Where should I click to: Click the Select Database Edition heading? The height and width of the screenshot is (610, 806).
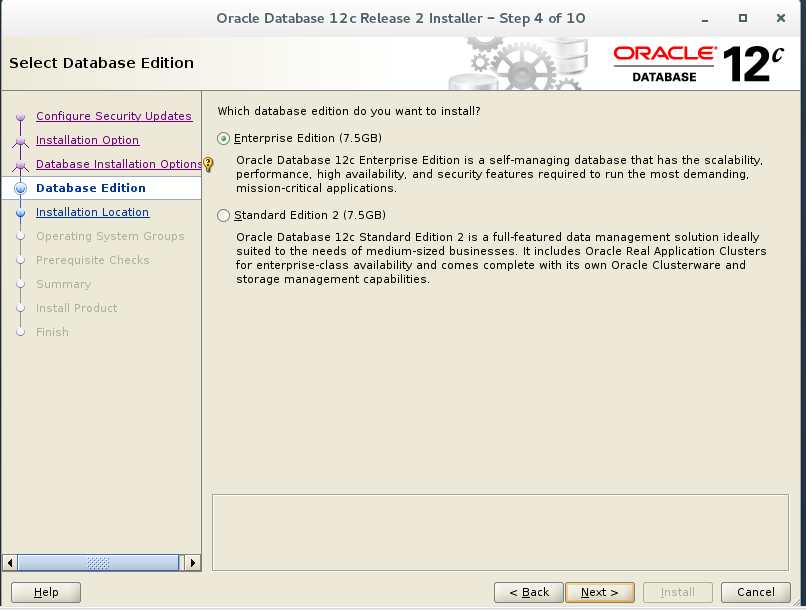pos(101,63)
